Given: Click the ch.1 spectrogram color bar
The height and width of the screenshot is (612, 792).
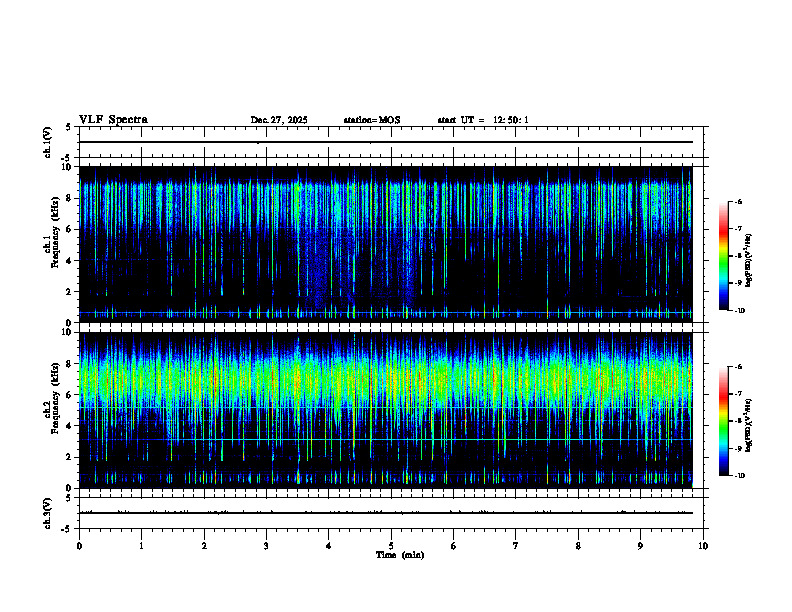Looking at the screenshot, I should tap(723, 256).
